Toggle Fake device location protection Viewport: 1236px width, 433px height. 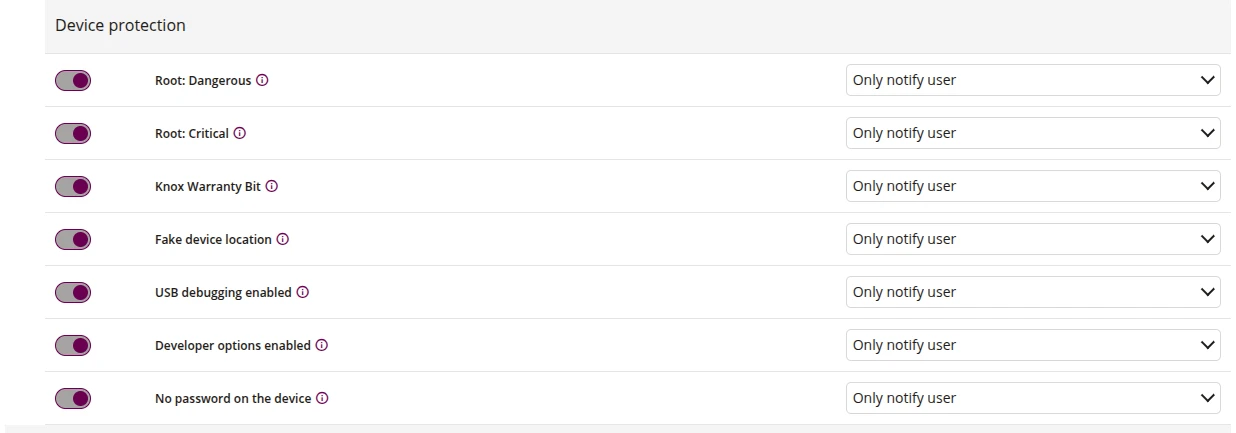[73, 239]
